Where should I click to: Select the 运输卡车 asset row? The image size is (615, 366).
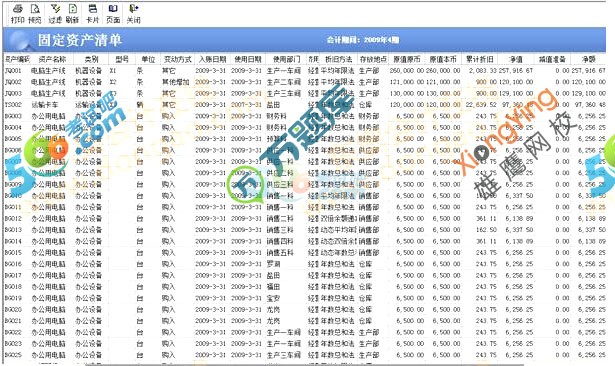pos(305,105)
